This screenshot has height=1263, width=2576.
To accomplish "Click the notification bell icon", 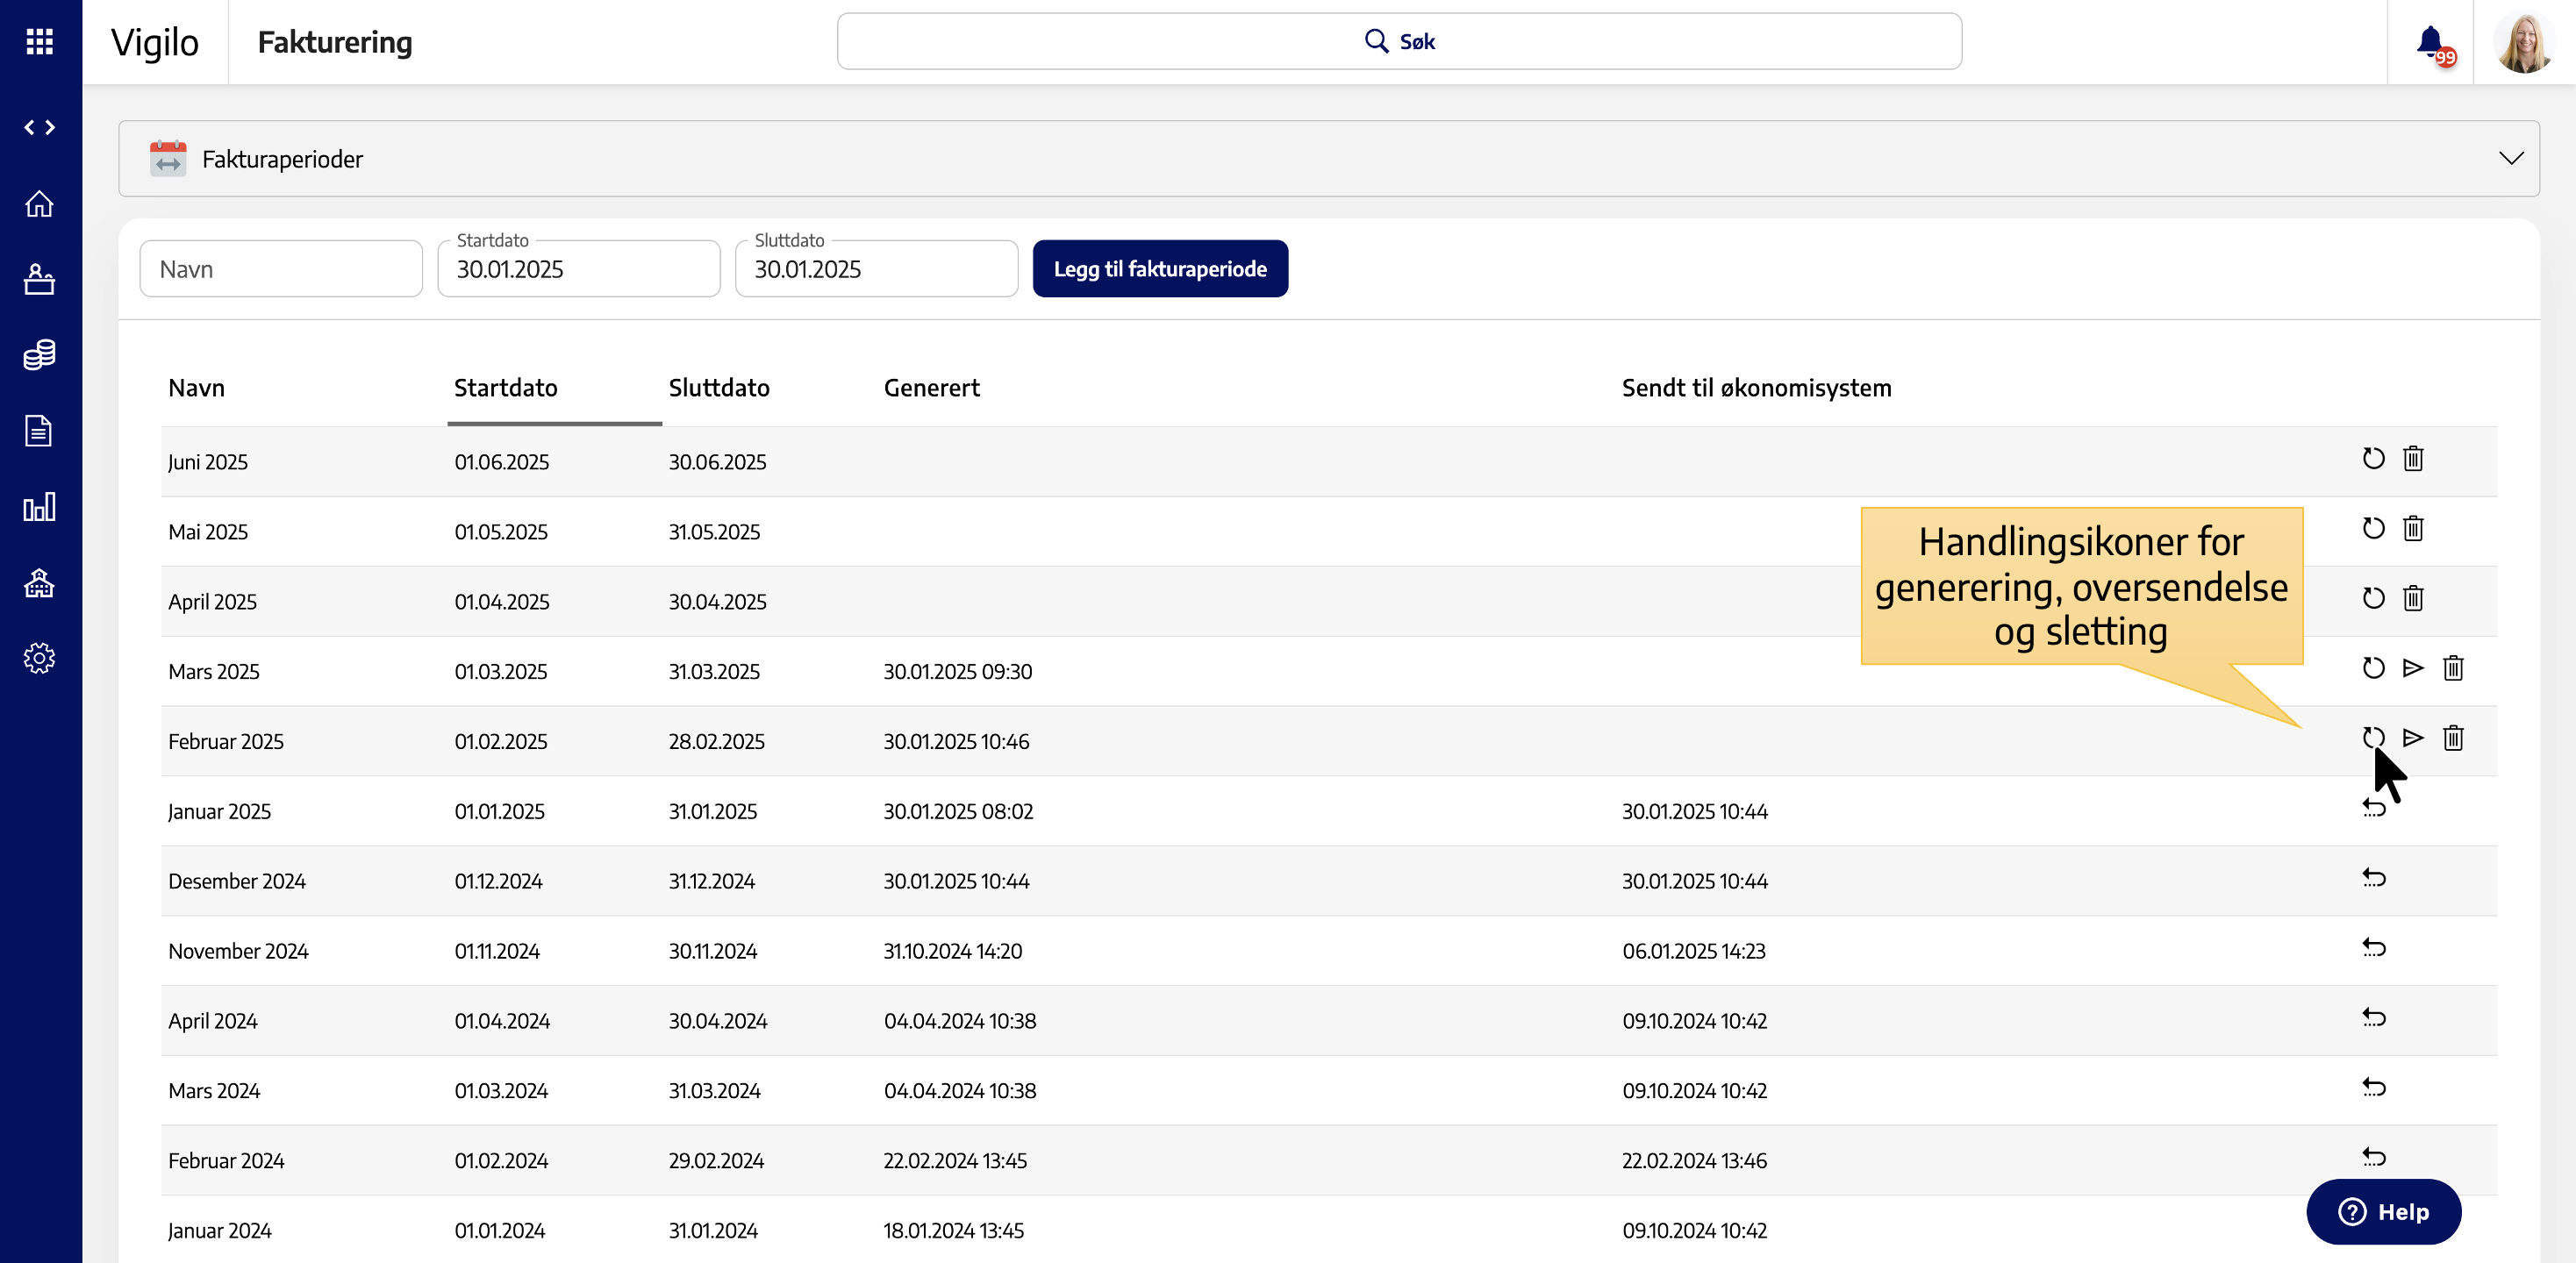I will click(x=2430, y=41).
